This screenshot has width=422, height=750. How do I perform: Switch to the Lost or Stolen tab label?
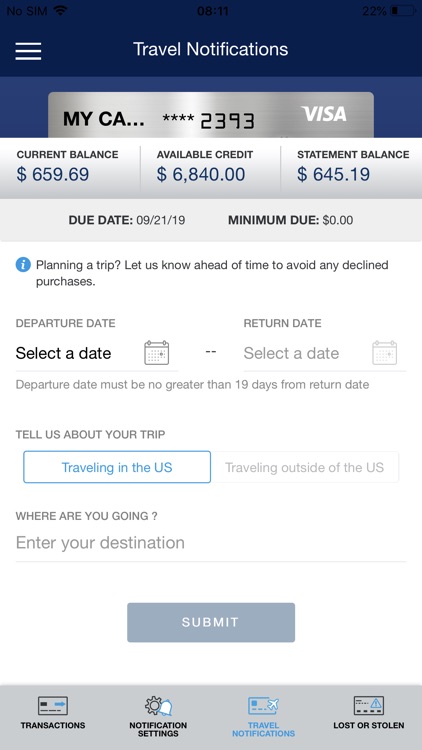pyautogui.click(x=368, y=725)
